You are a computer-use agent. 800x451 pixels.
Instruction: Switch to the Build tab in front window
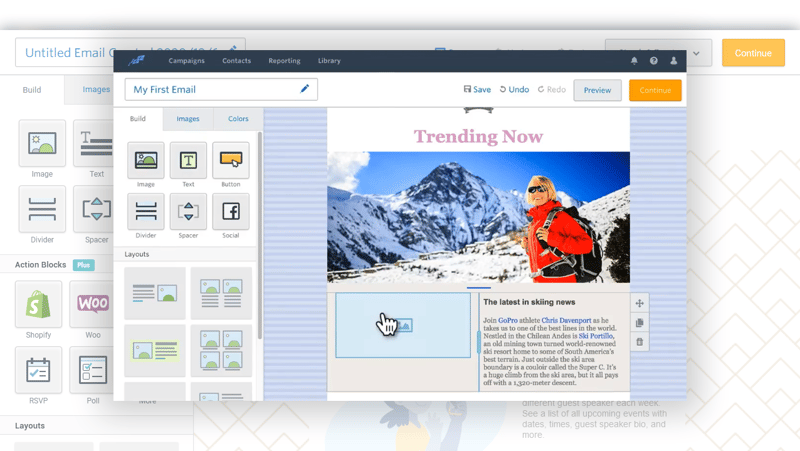138,119
